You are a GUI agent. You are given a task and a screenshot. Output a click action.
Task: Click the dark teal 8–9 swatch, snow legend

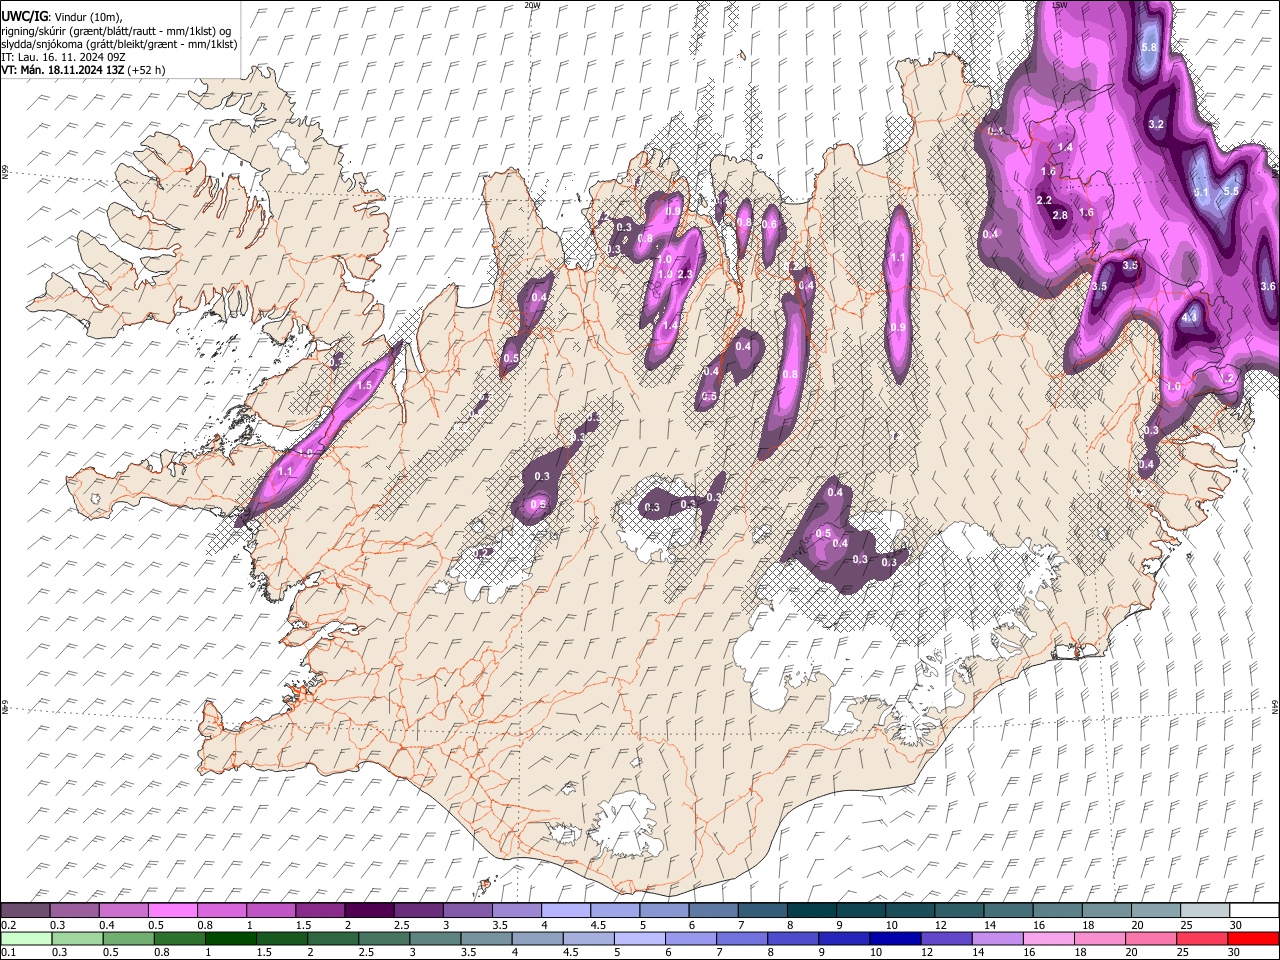click(x=812, y=911)
